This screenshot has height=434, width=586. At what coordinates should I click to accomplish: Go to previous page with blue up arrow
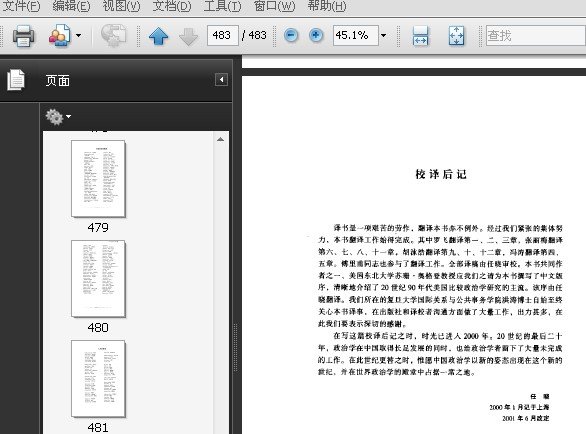coord(158,36)
